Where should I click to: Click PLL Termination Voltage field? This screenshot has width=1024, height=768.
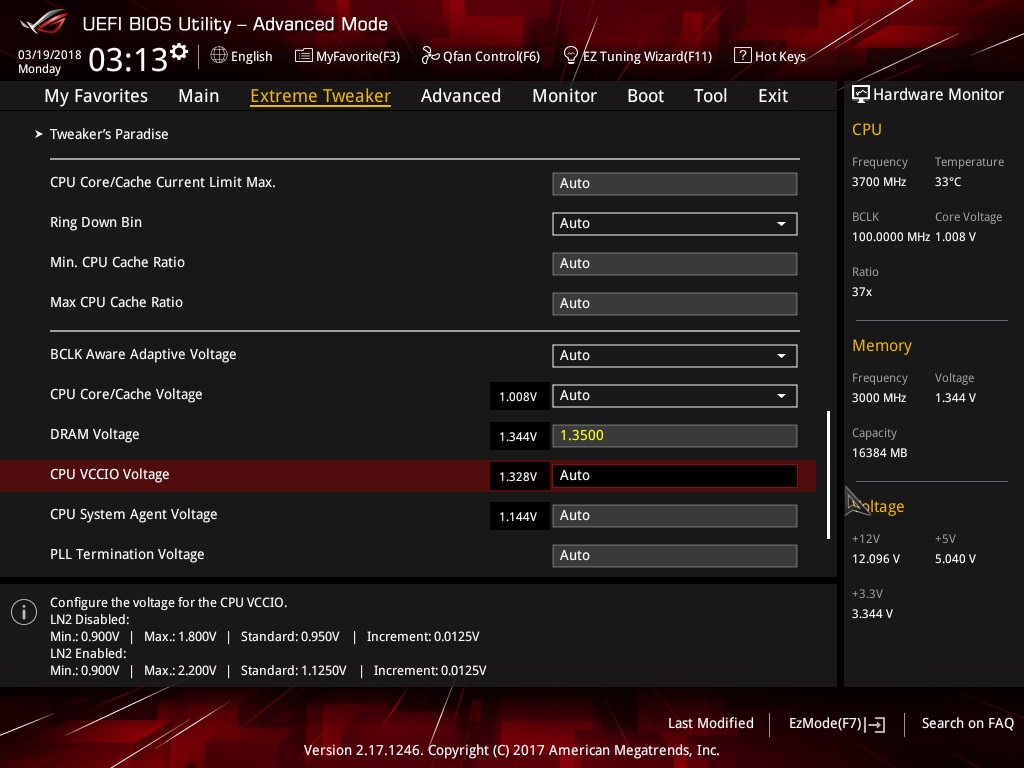click(675, 555)
